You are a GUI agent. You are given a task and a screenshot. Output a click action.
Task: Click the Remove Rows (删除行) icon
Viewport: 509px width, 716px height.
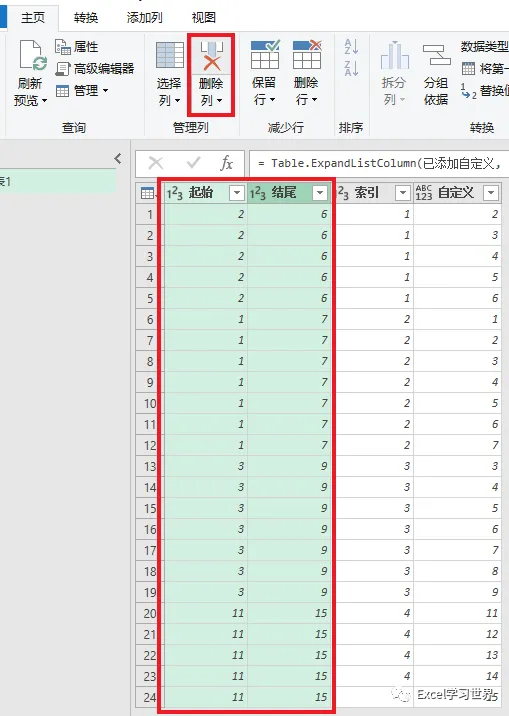pos(307,54)
